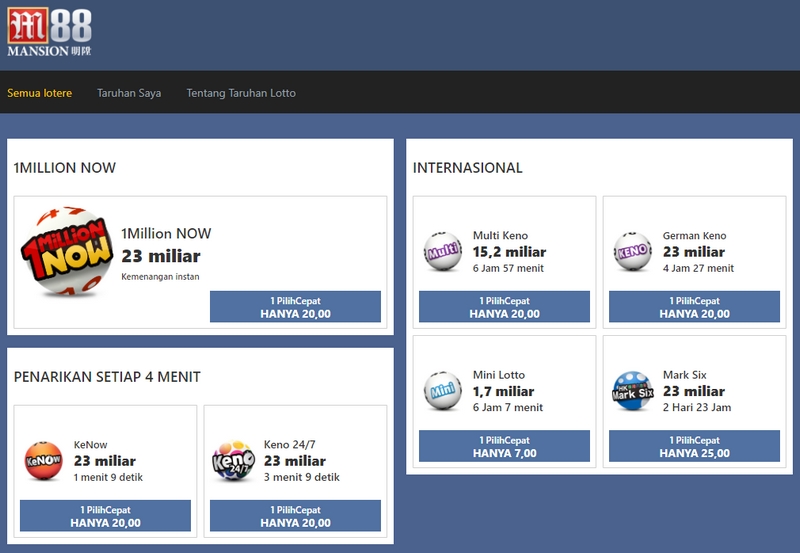This screenshot has width=800, height=553.
Task: Open the Mini Lotto title
Action: (498, 374)
